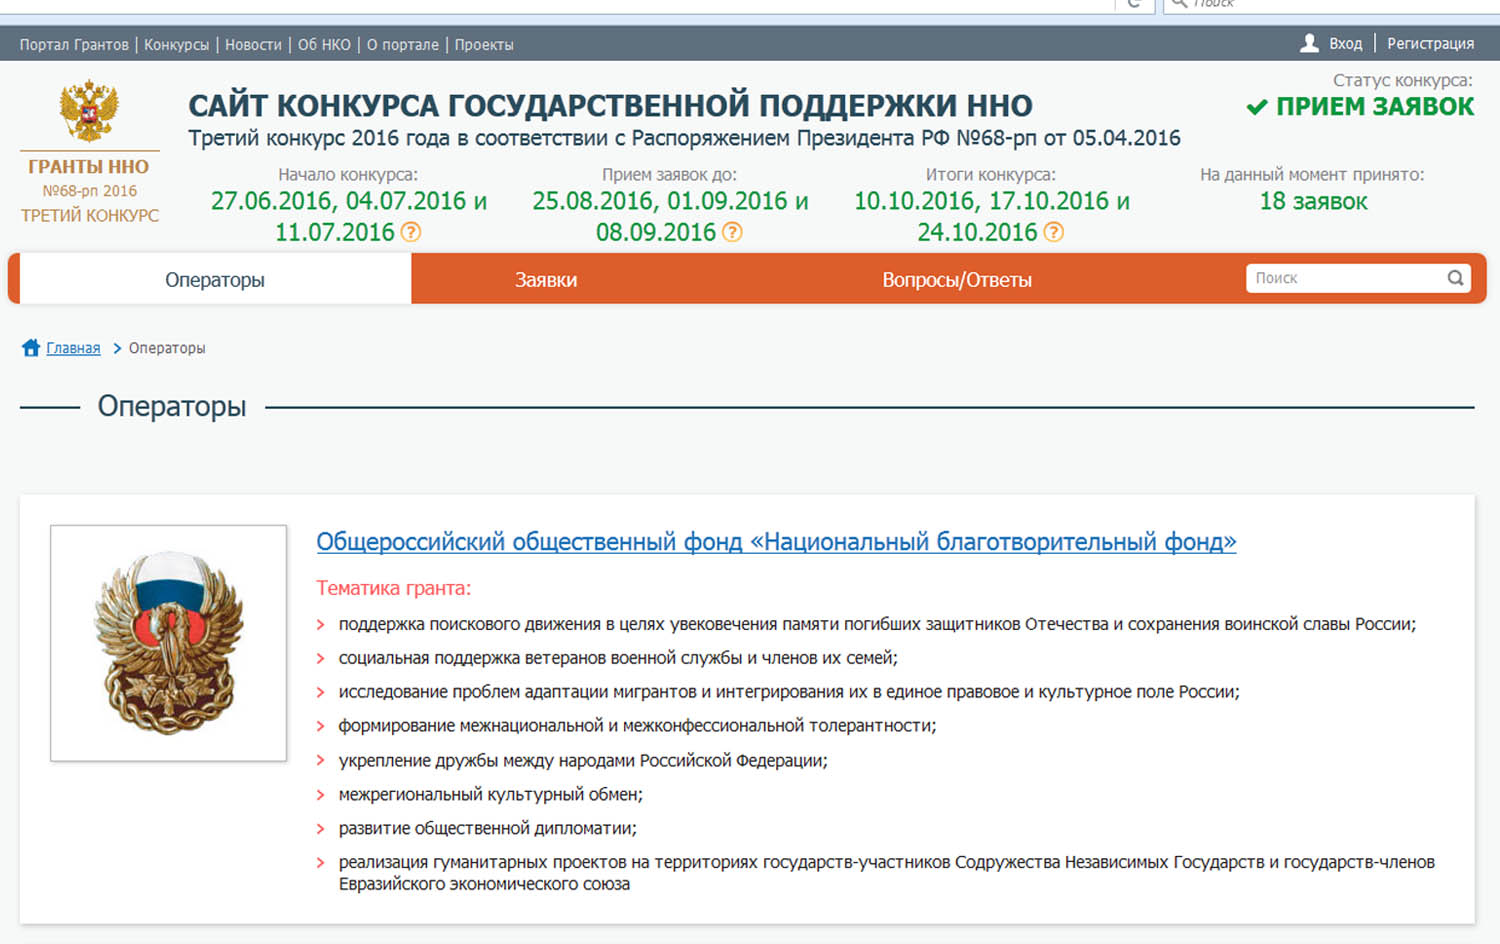Follow the Главная breadcrumb link
Image resolution: width=1500 pixels, height=944 pixels.
(x=73, y=348)
